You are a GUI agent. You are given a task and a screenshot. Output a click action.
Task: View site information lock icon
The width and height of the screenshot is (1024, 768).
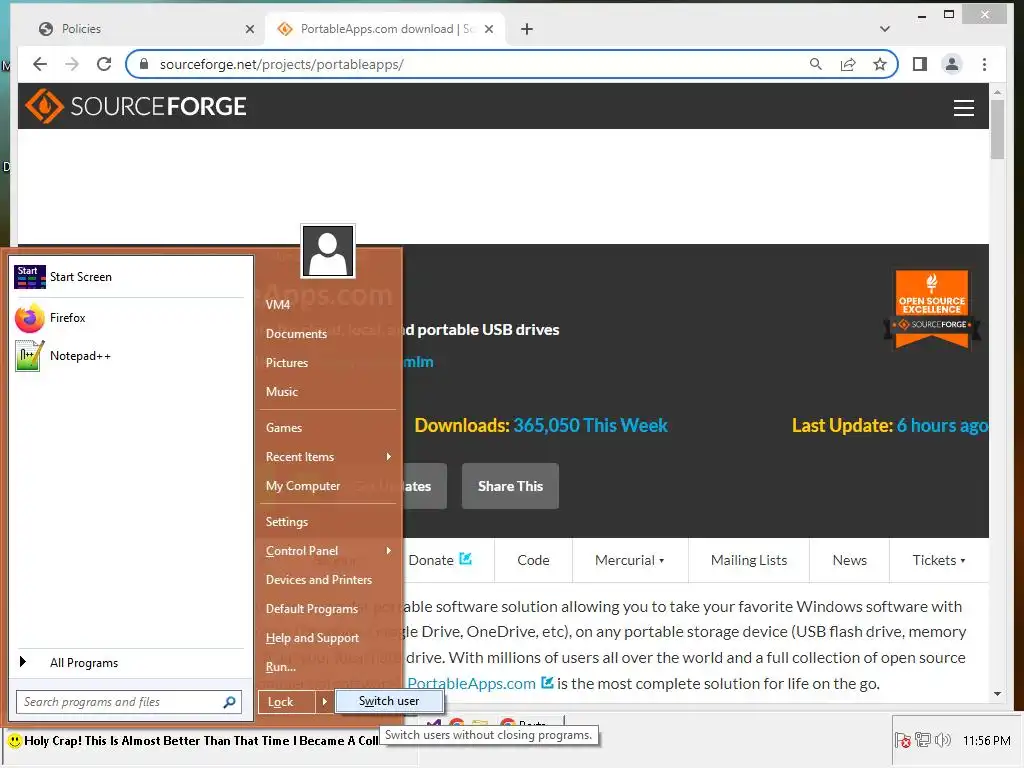[x=144, y=64]
